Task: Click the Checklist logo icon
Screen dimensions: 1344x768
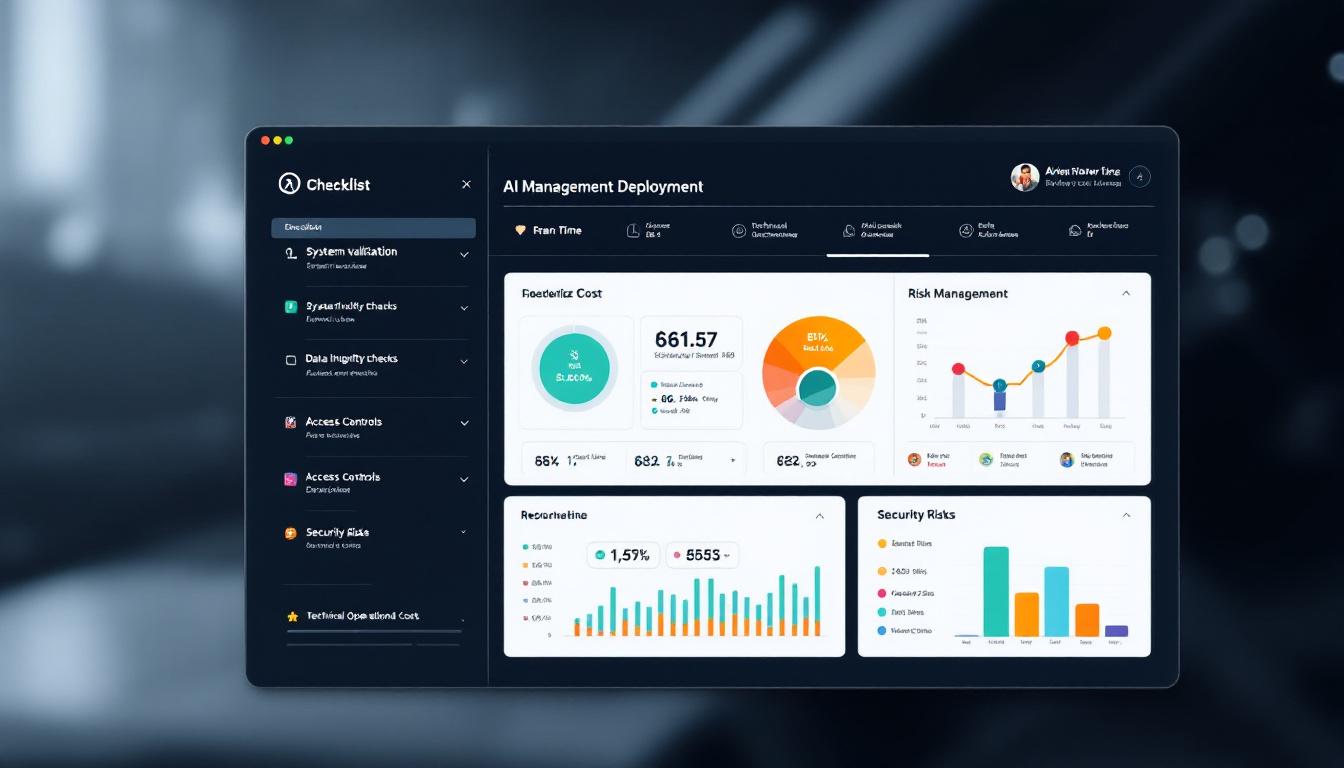Action: (x=289, y=184)
